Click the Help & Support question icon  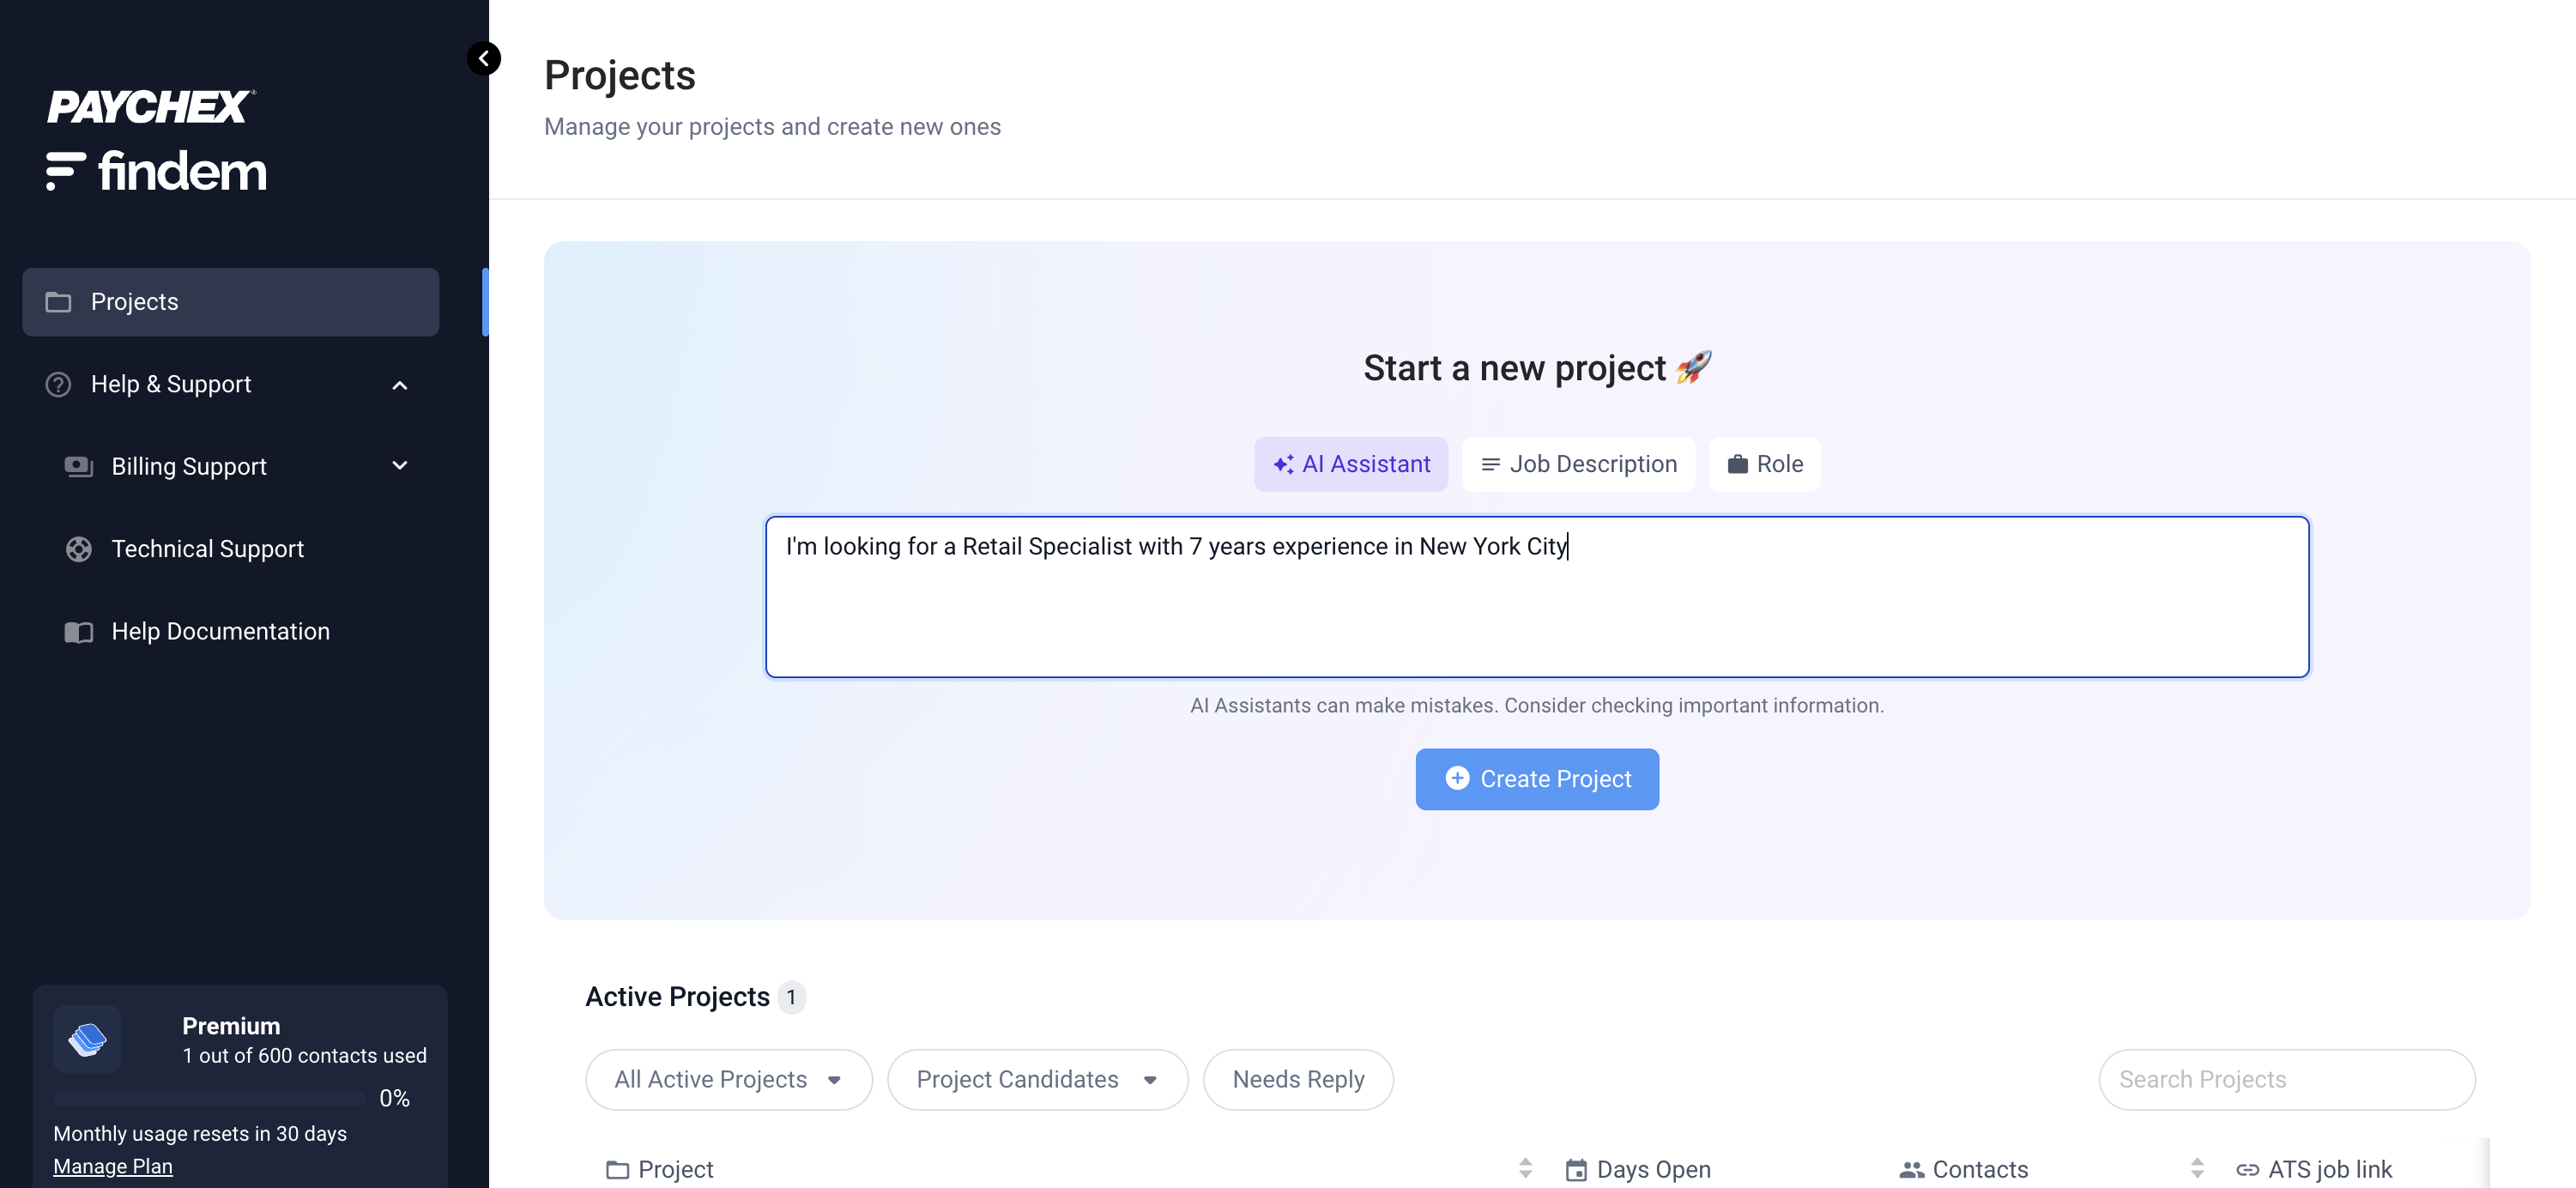point(58,384)
